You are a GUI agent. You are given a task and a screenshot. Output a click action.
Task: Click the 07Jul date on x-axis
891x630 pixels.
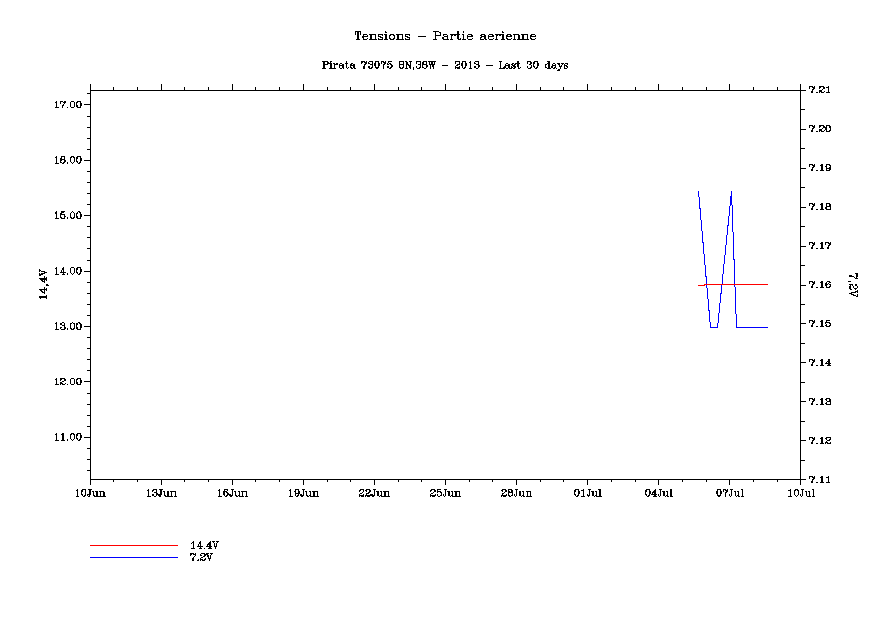(x=729, y=493)
